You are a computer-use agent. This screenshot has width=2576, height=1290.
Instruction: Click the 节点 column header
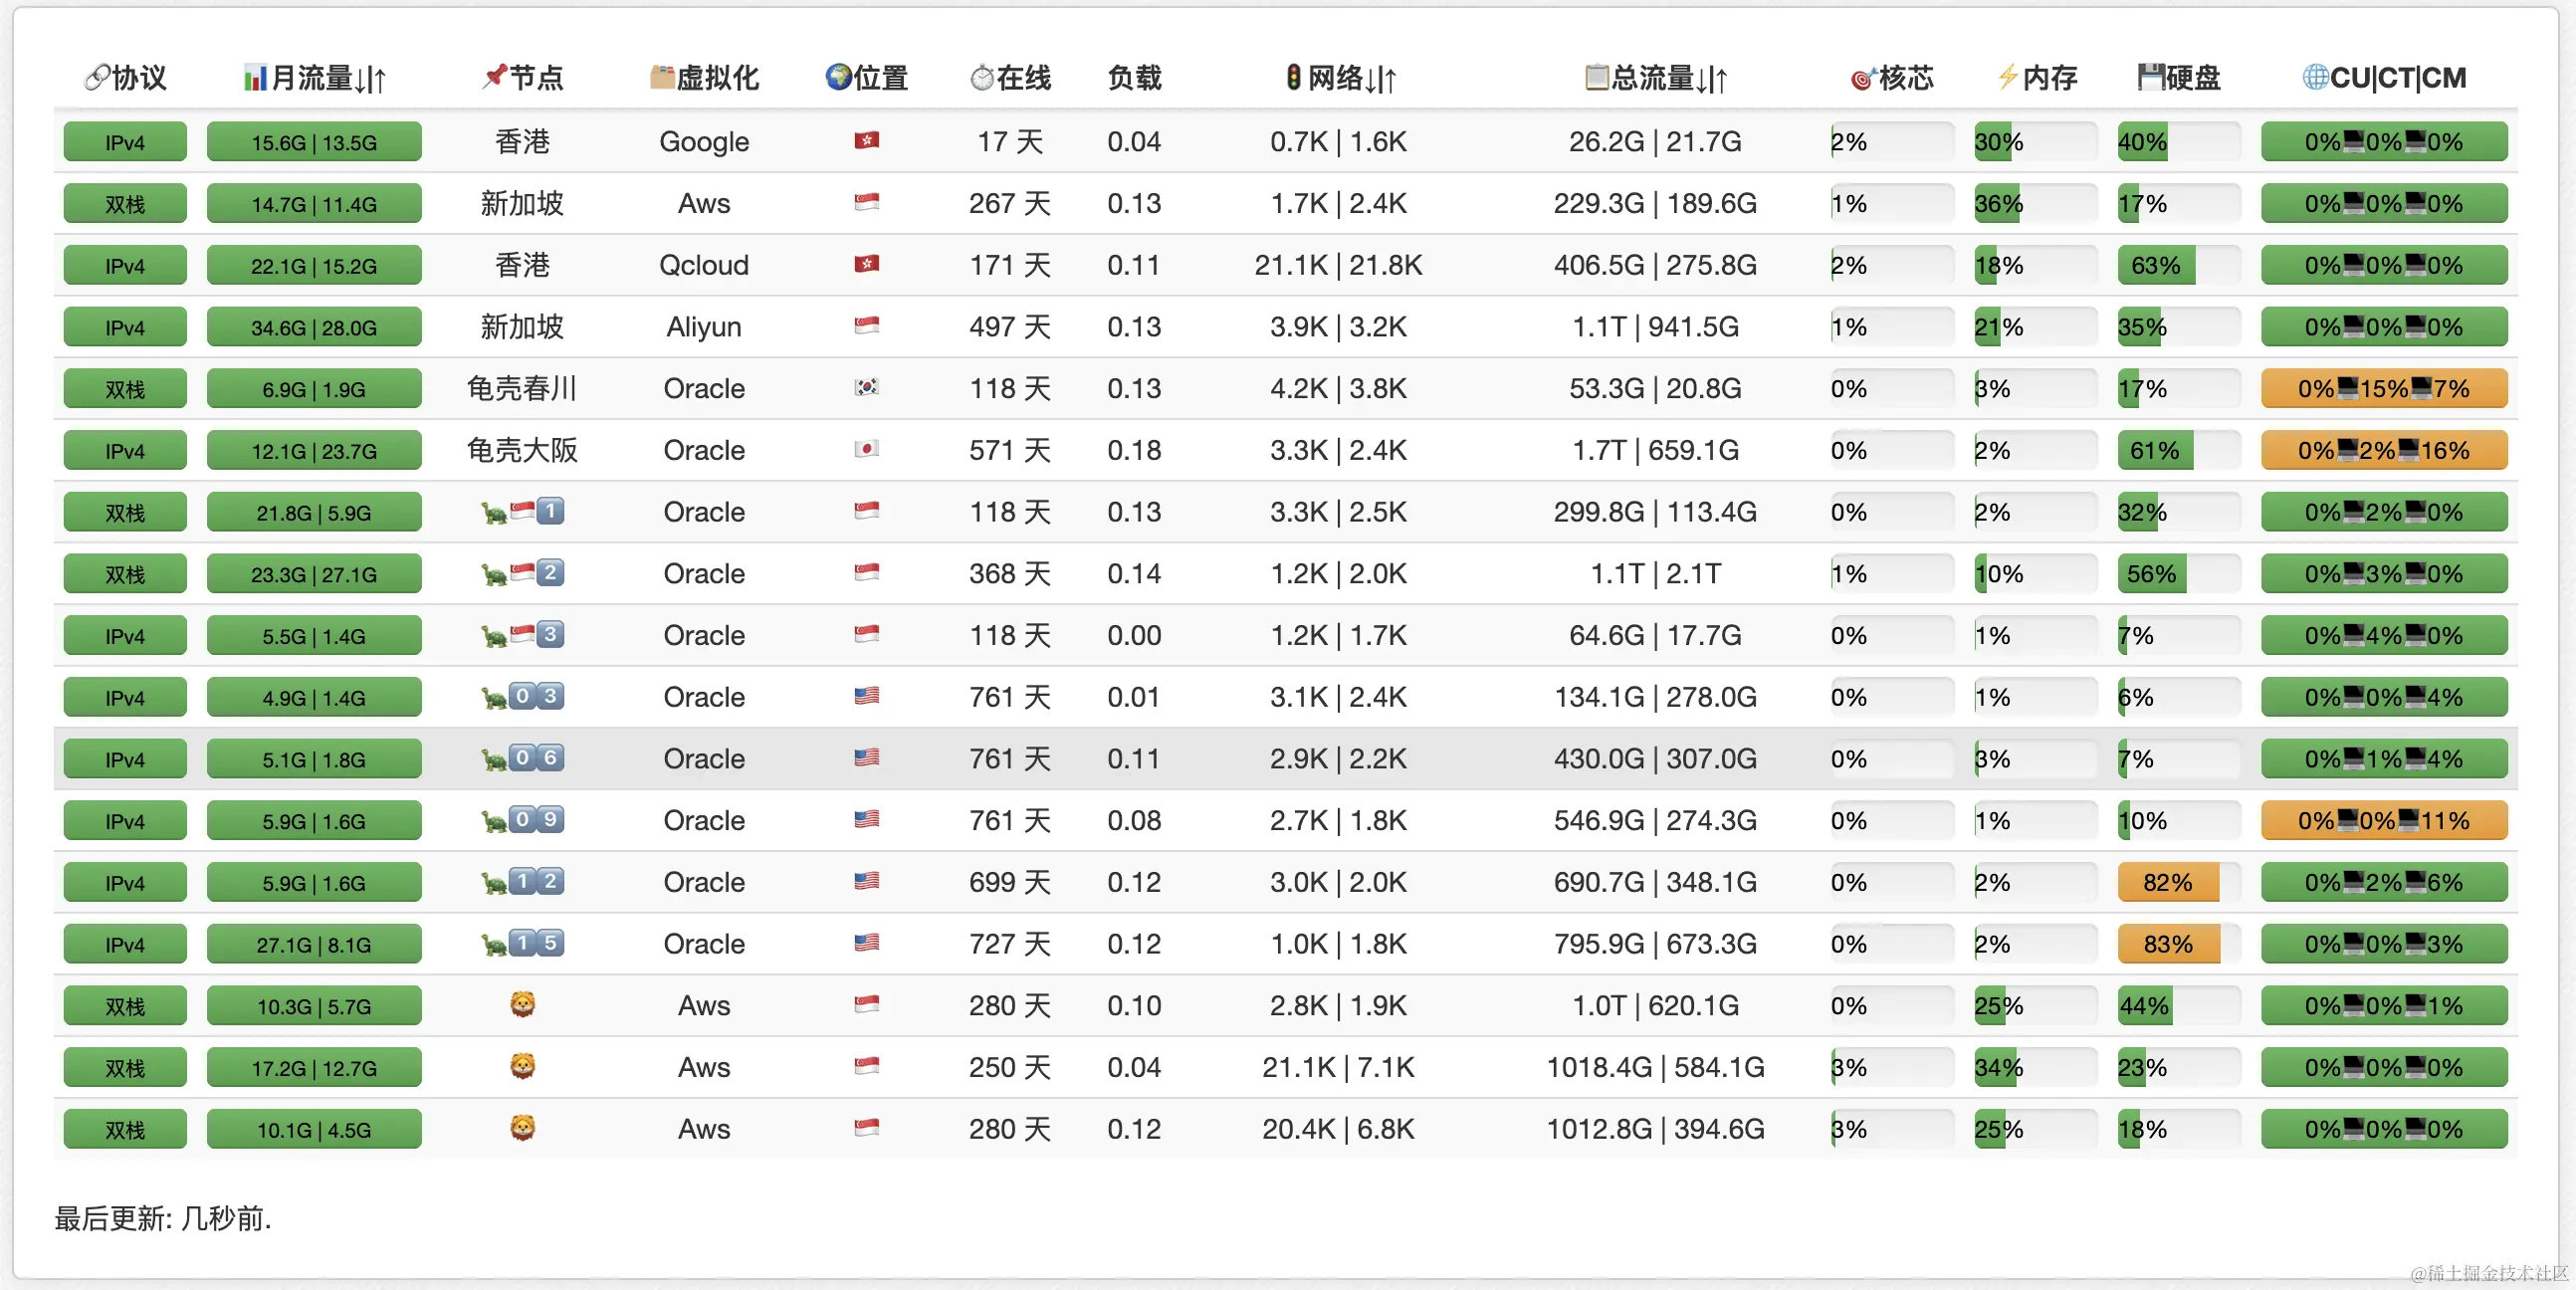(522, 78)
